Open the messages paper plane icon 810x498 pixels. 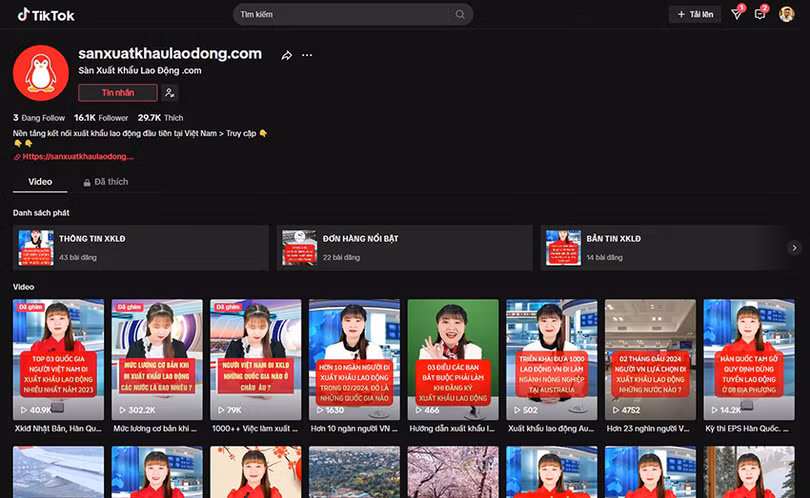[737, 15]
